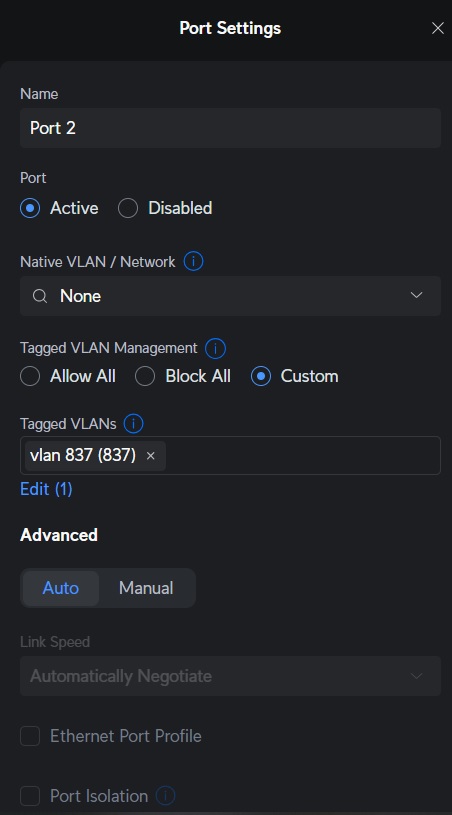Select the Disabled port radio button
Viewport: 452px width, 815px height.
click(128, 208)
